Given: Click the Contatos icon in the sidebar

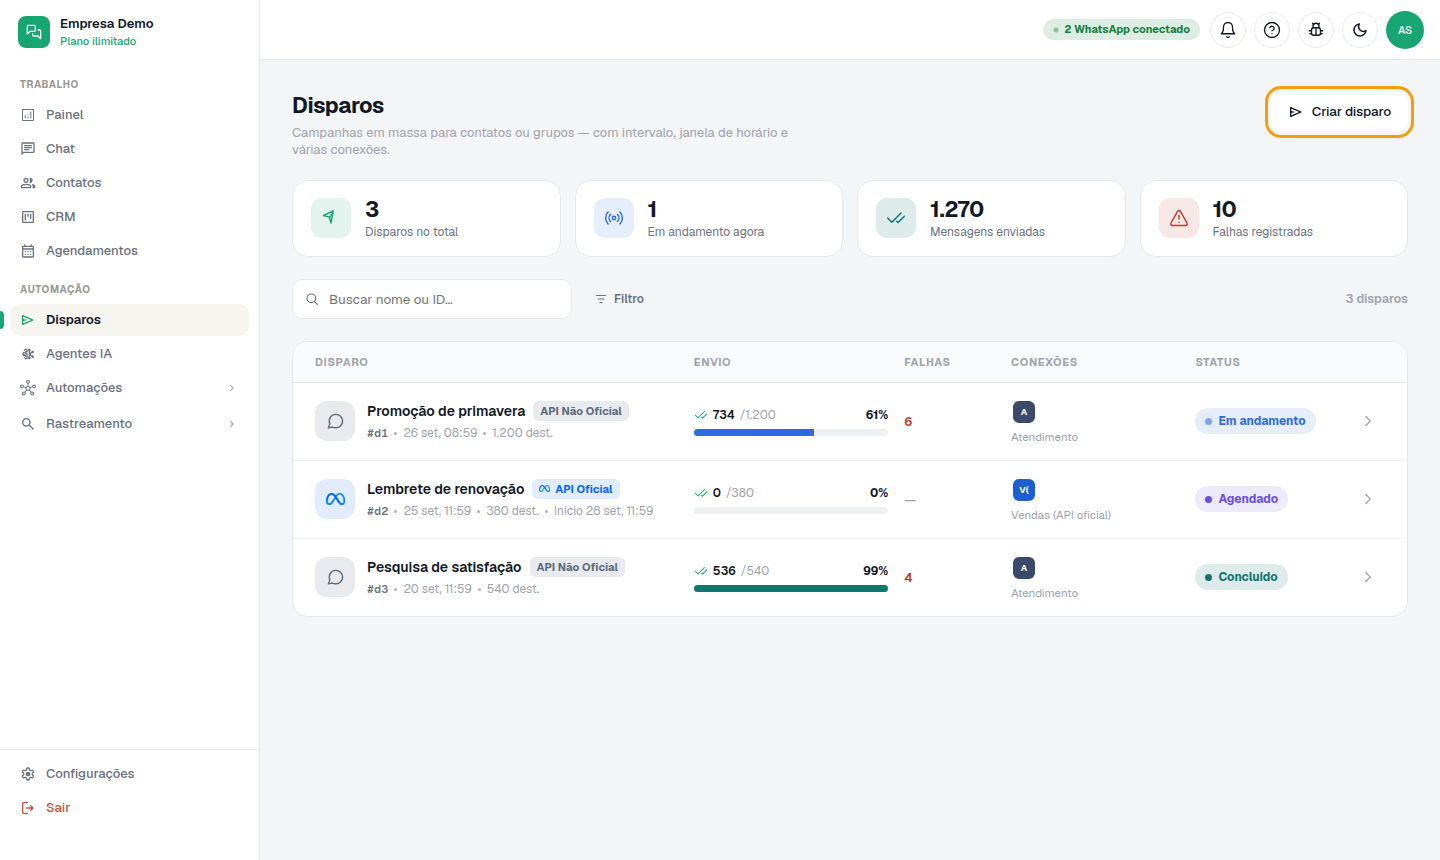Looking at the screenshot, I should click(28, 183).
